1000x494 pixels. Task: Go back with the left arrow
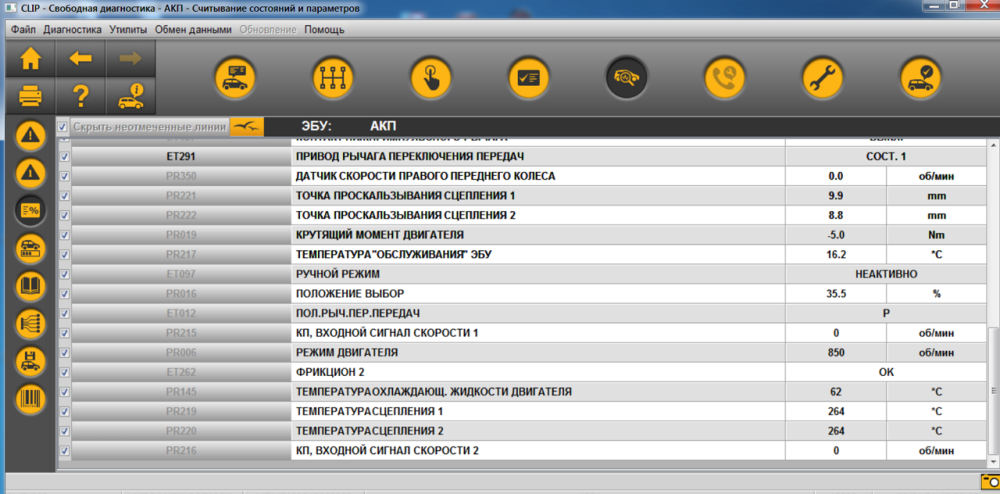click(x=80, y=59)
